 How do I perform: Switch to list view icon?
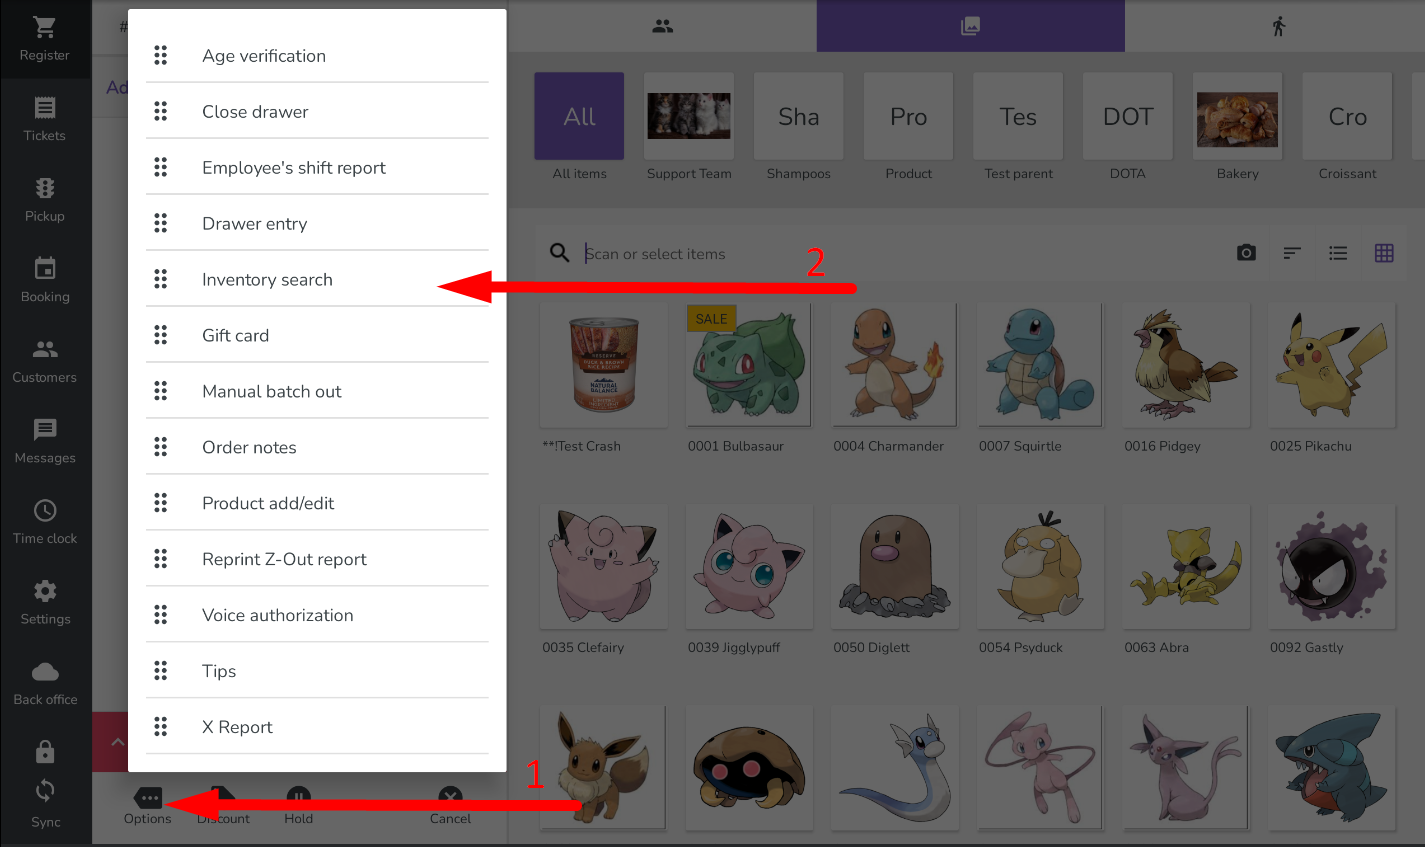coord(1338,253)
